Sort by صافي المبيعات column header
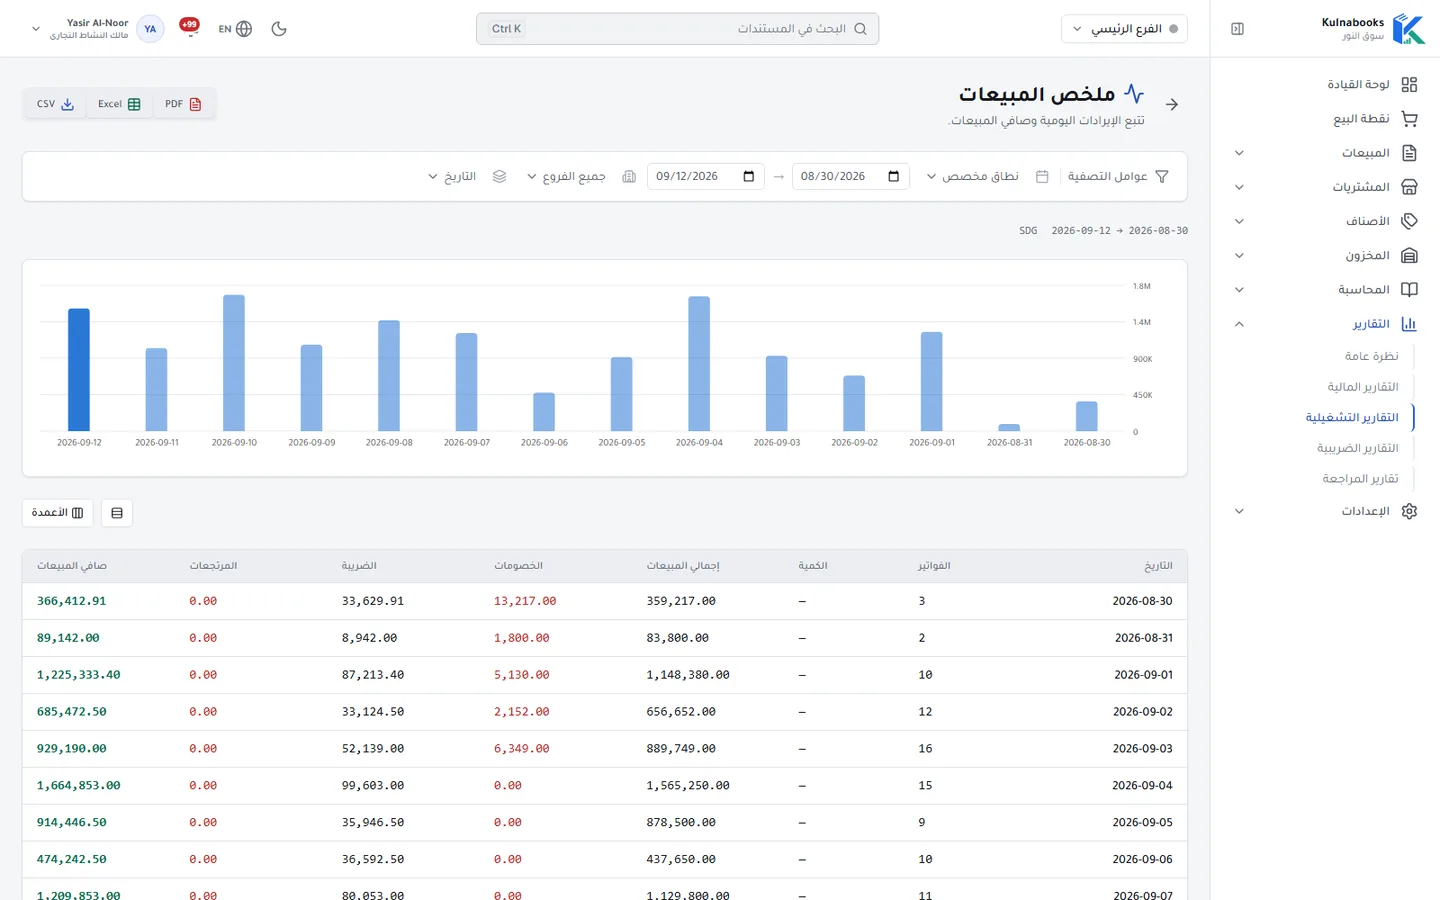Viewport: 1440px width, 900px height. tap(72, 566)
